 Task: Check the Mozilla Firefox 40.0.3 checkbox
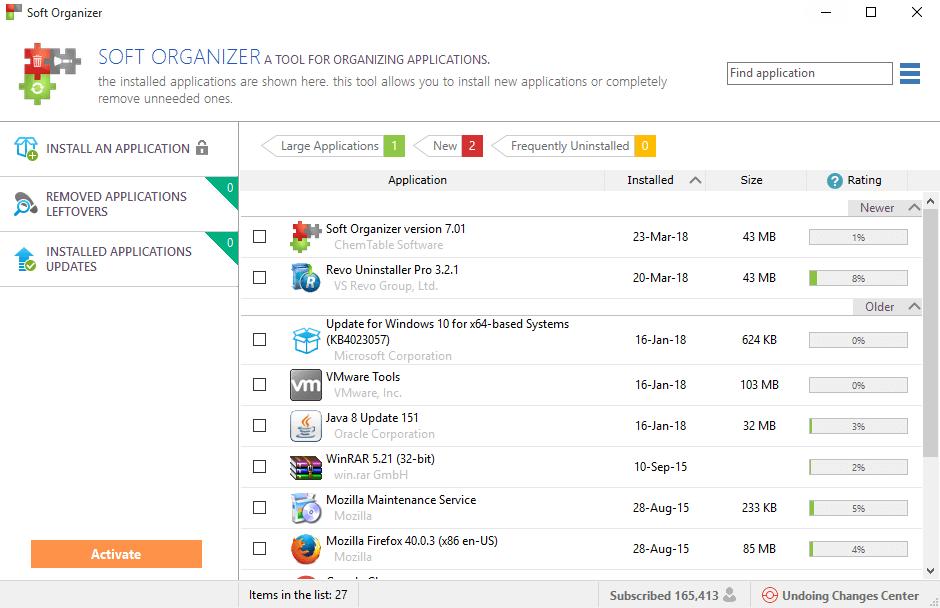[260, 549]
